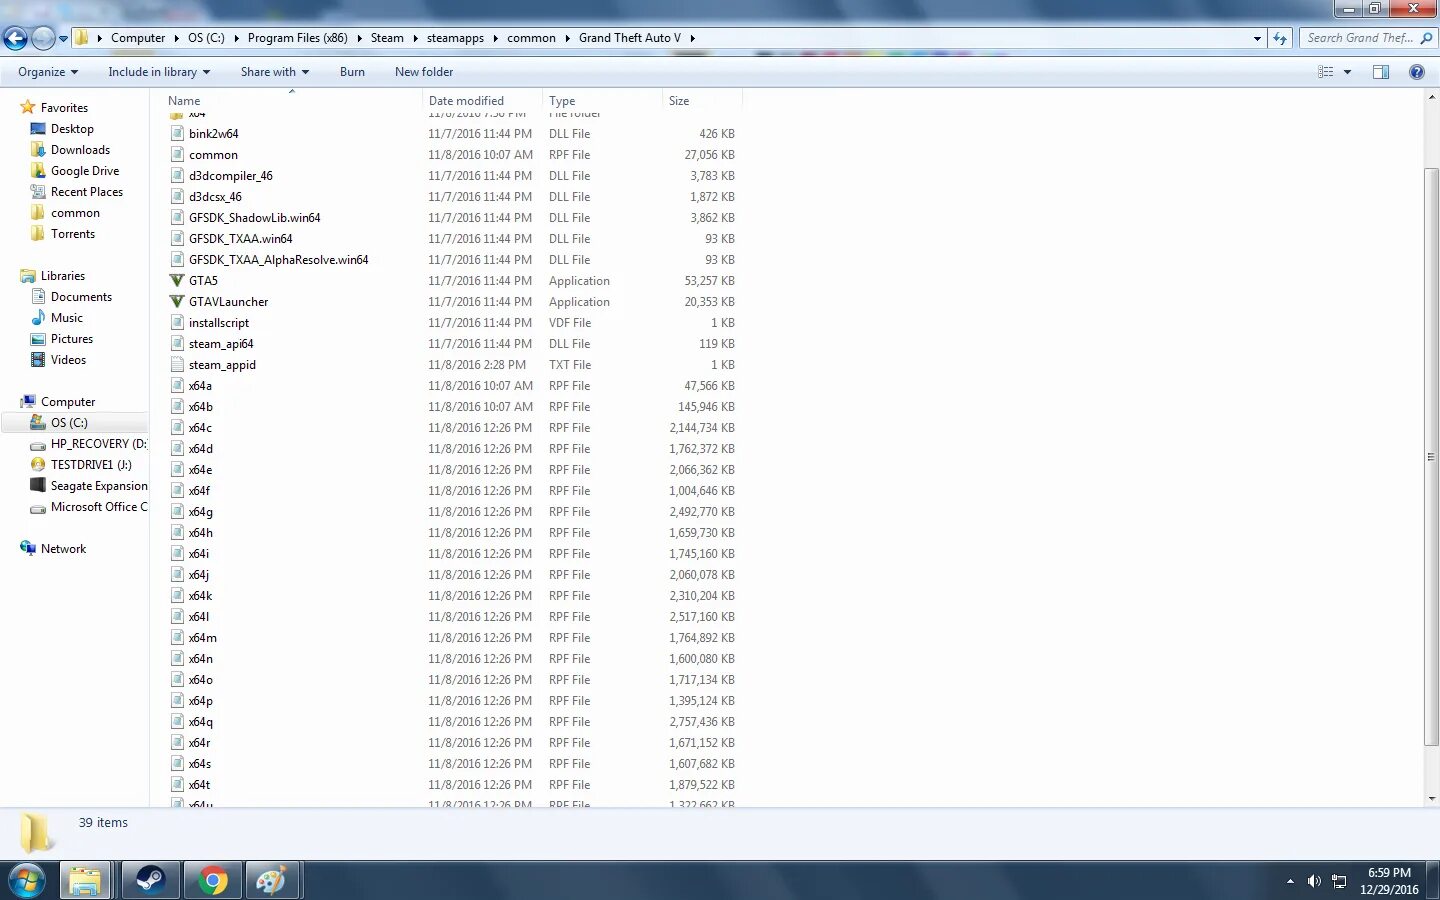The height and width of the screenshot is (900, 1440).
Task: Click the Back navigation arrow button
Action: 15,38
